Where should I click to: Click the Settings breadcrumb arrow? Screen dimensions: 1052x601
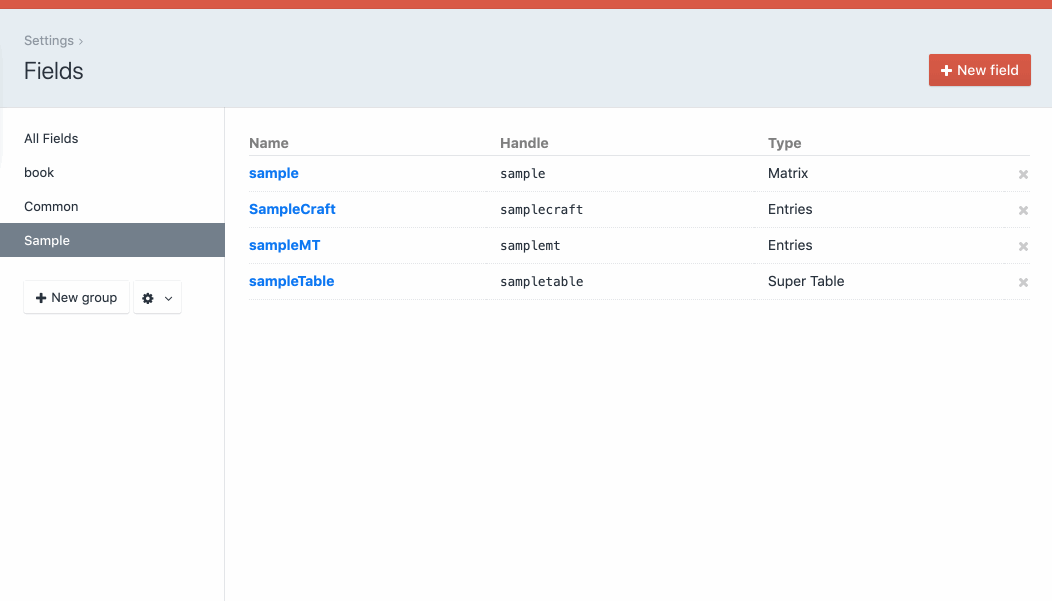click(79, 41)
